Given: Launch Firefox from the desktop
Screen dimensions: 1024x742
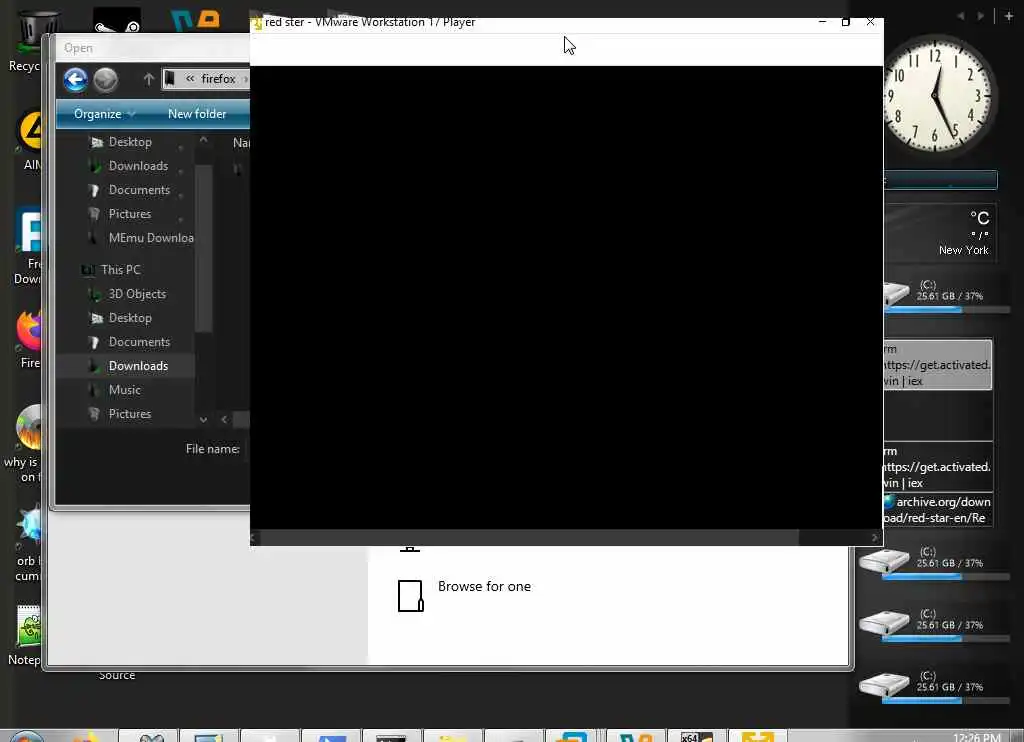Looking at the screenshot, I should coord(29,340).
